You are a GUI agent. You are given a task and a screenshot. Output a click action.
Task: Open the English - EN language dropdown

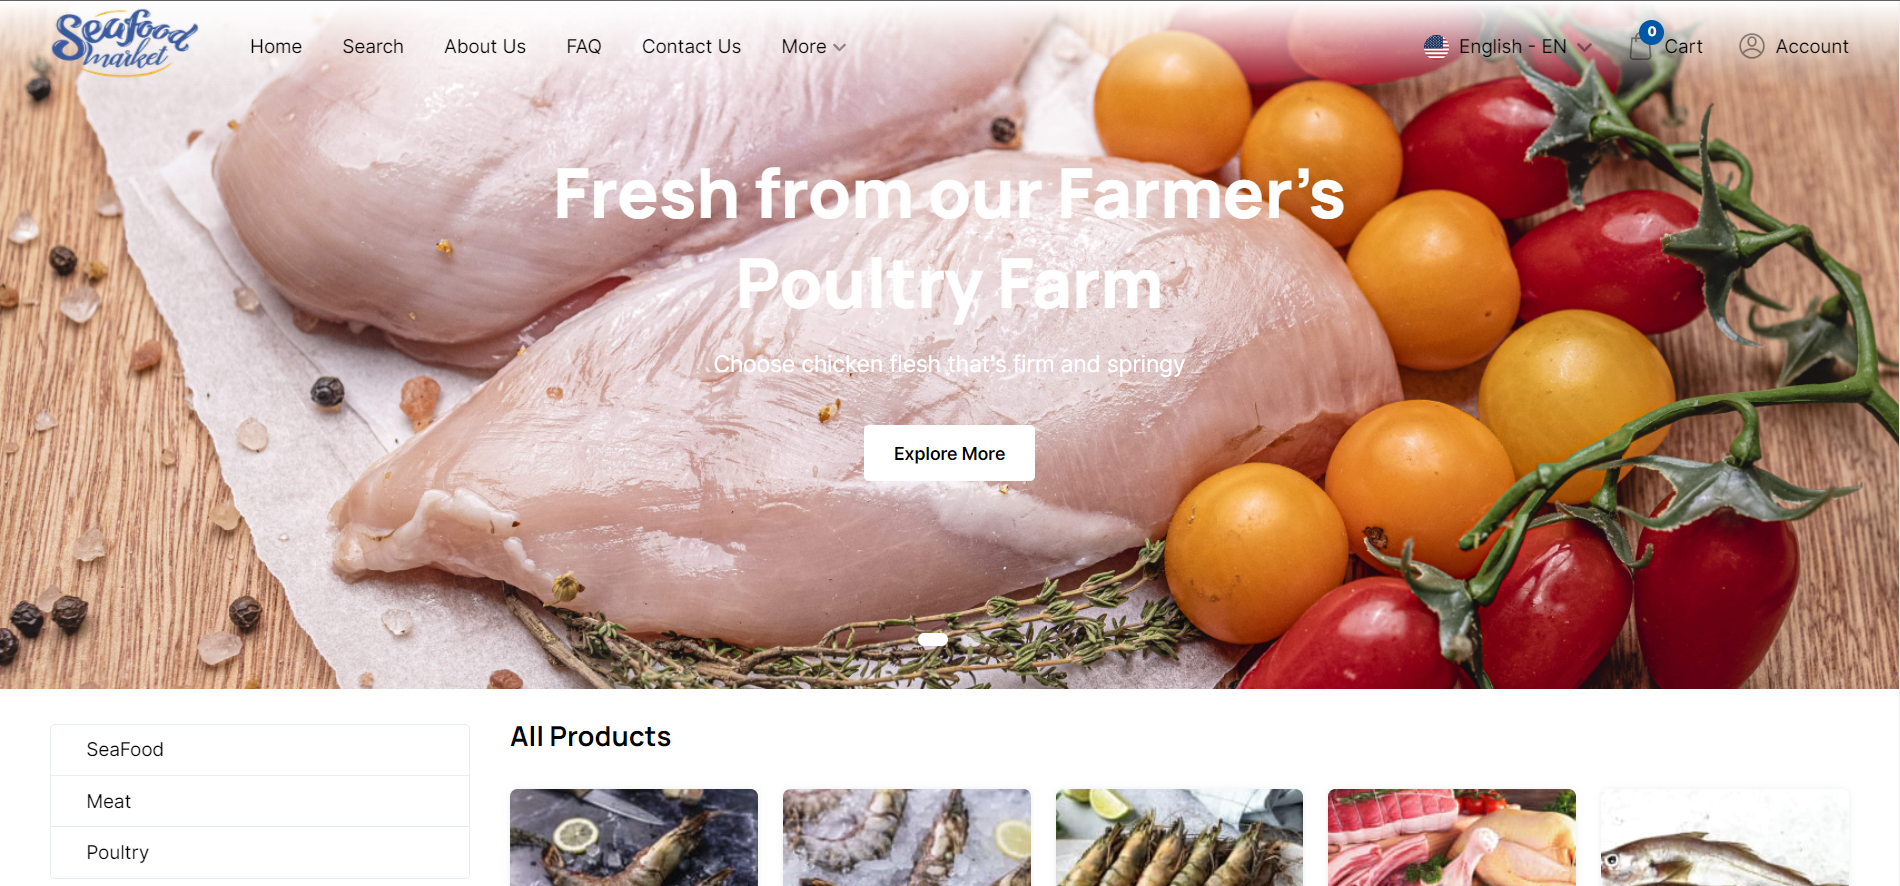pos(1508,47)
